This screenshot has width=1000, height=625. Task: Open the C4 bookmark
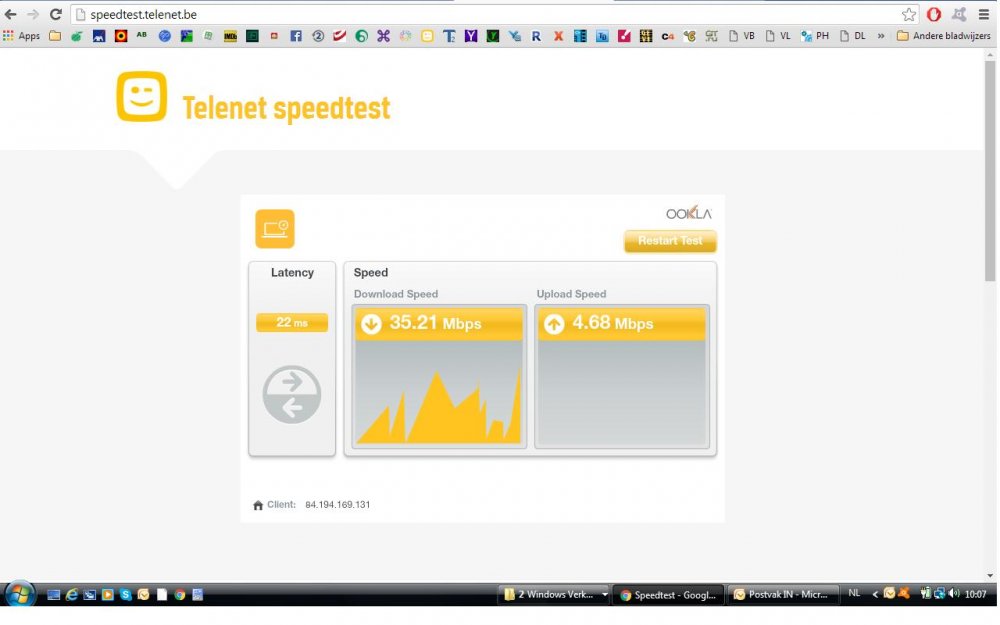pos(668,36)
